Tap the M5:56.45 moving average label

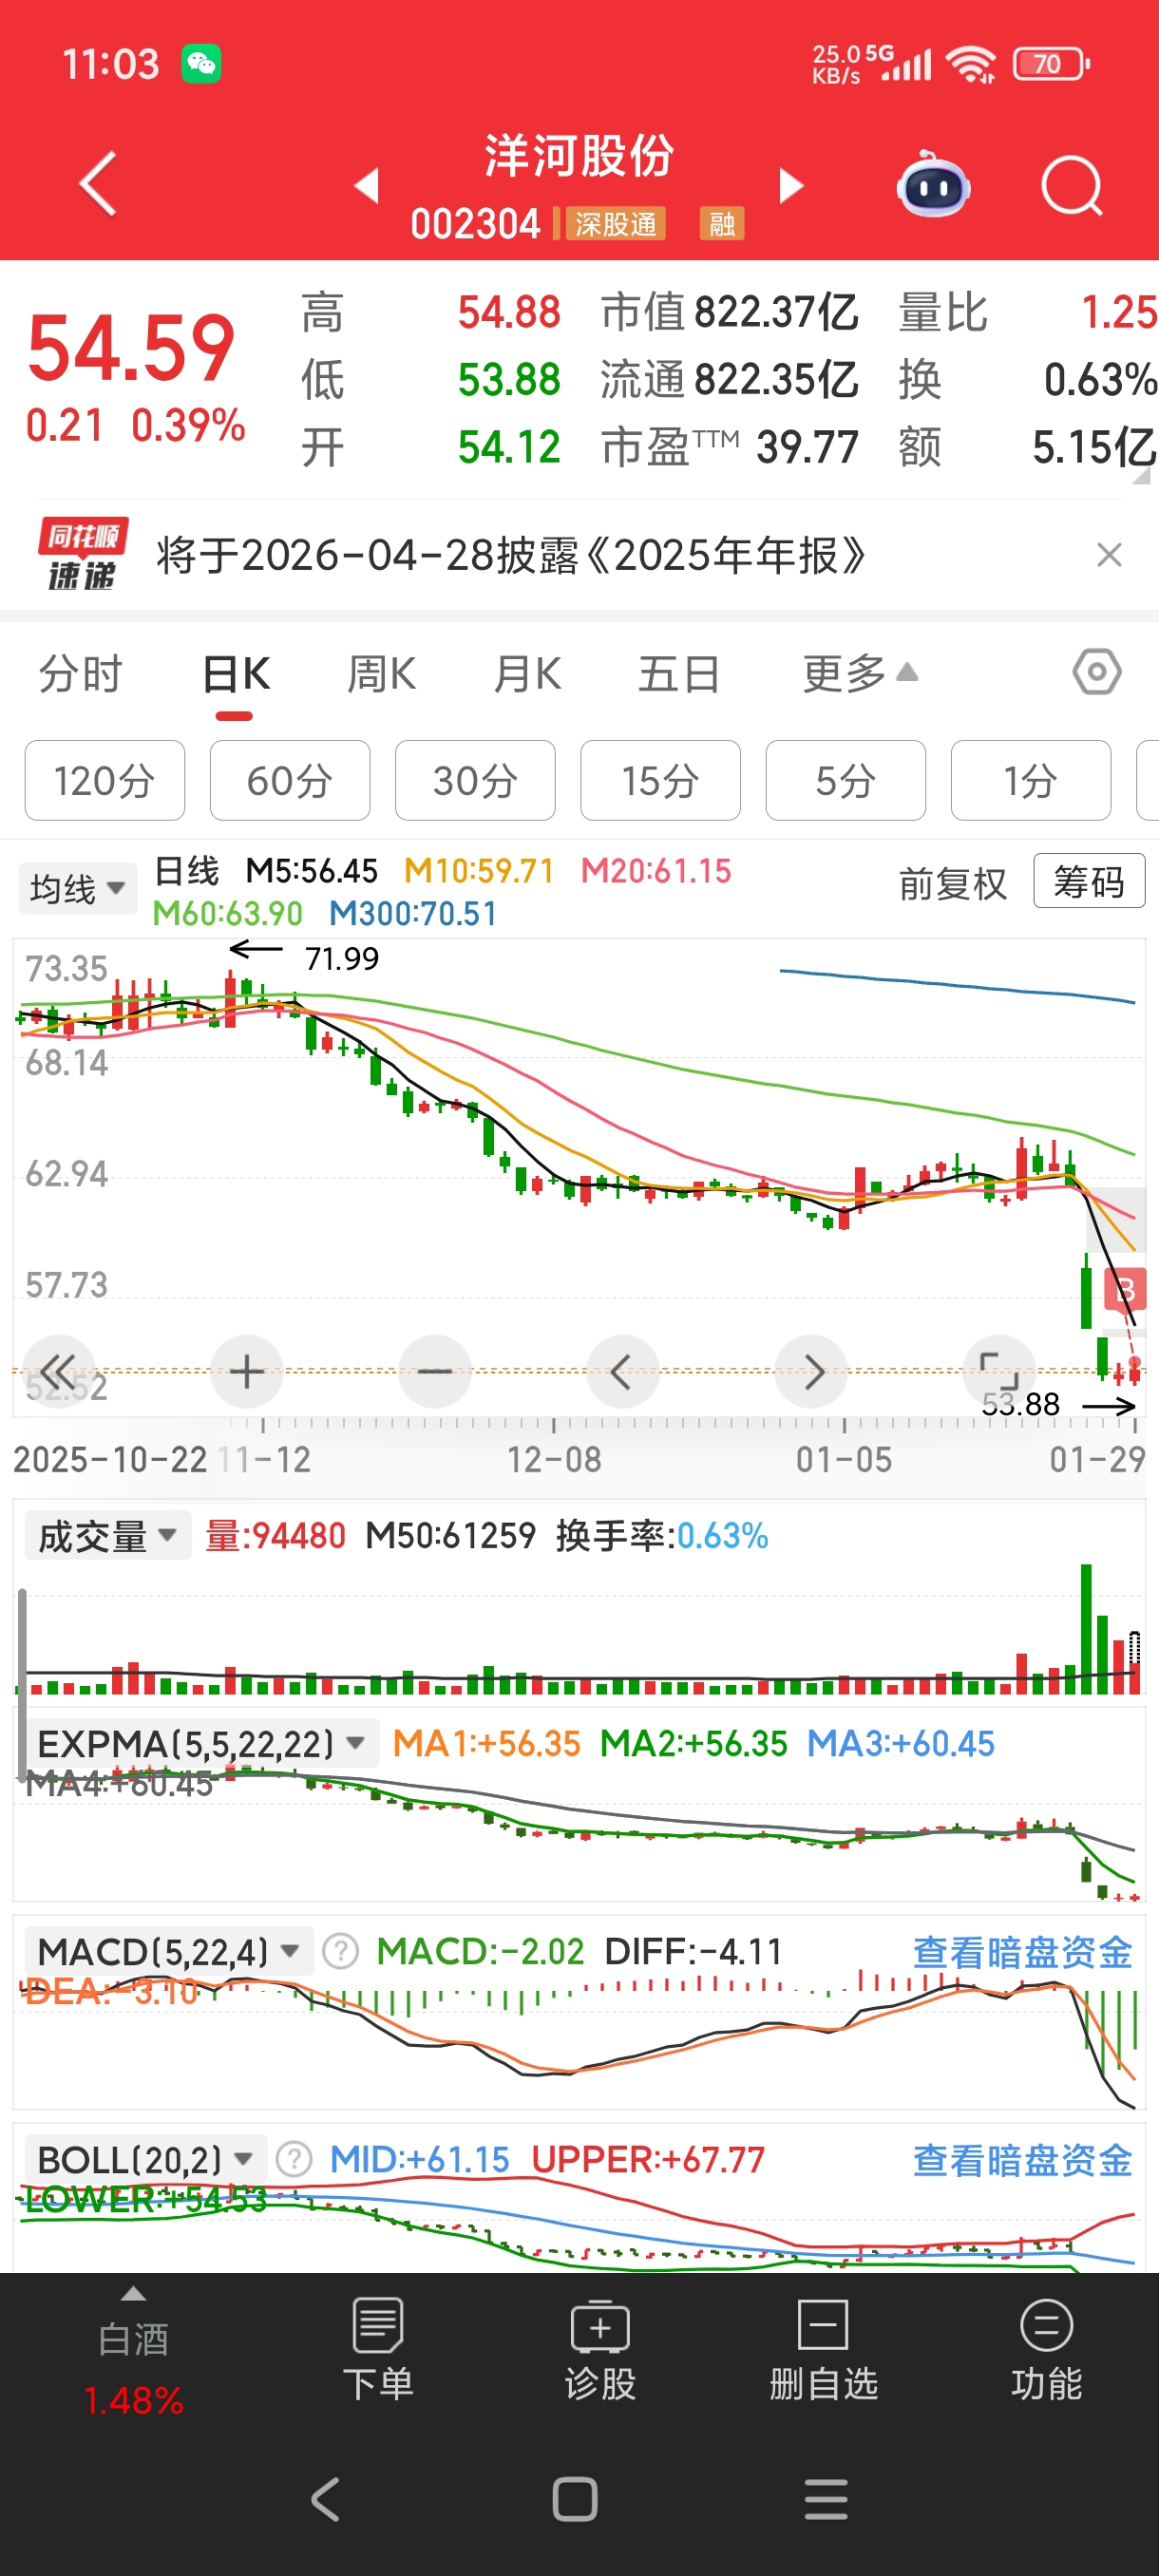pos(312,871)
